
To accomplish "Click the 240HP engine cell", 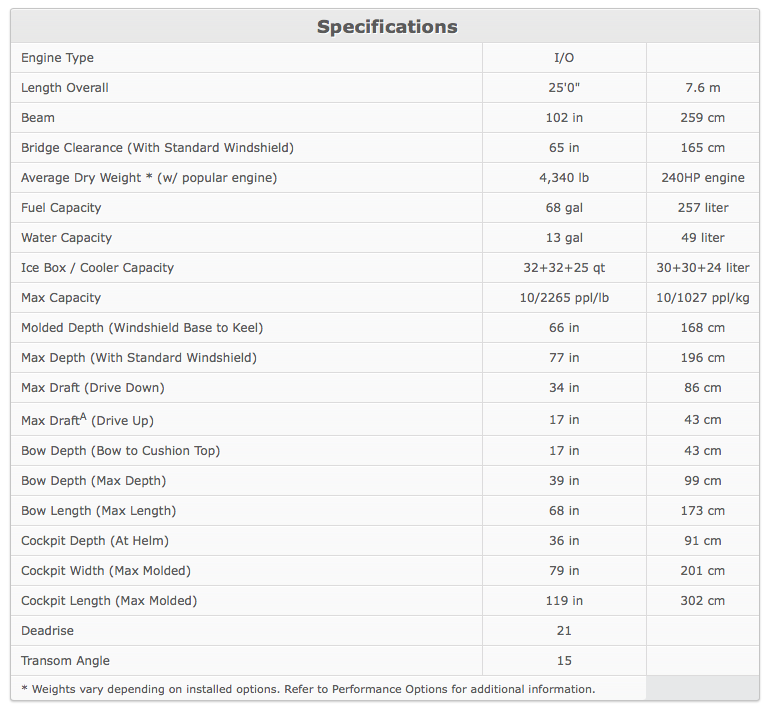I will coord(702,178).
